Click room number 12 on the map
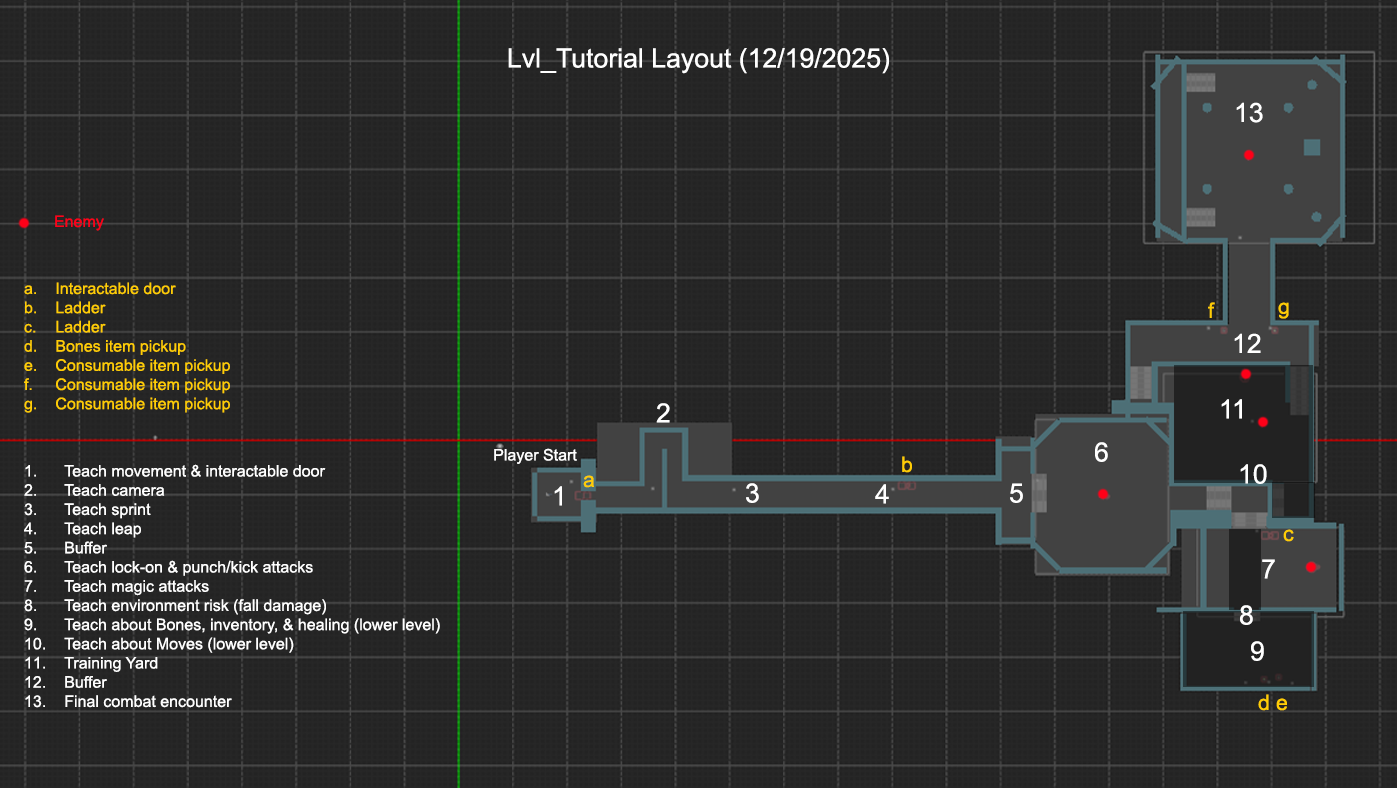Viewport: 1397px width, 788px height. pyautogui.click(x=1247, y=344)
